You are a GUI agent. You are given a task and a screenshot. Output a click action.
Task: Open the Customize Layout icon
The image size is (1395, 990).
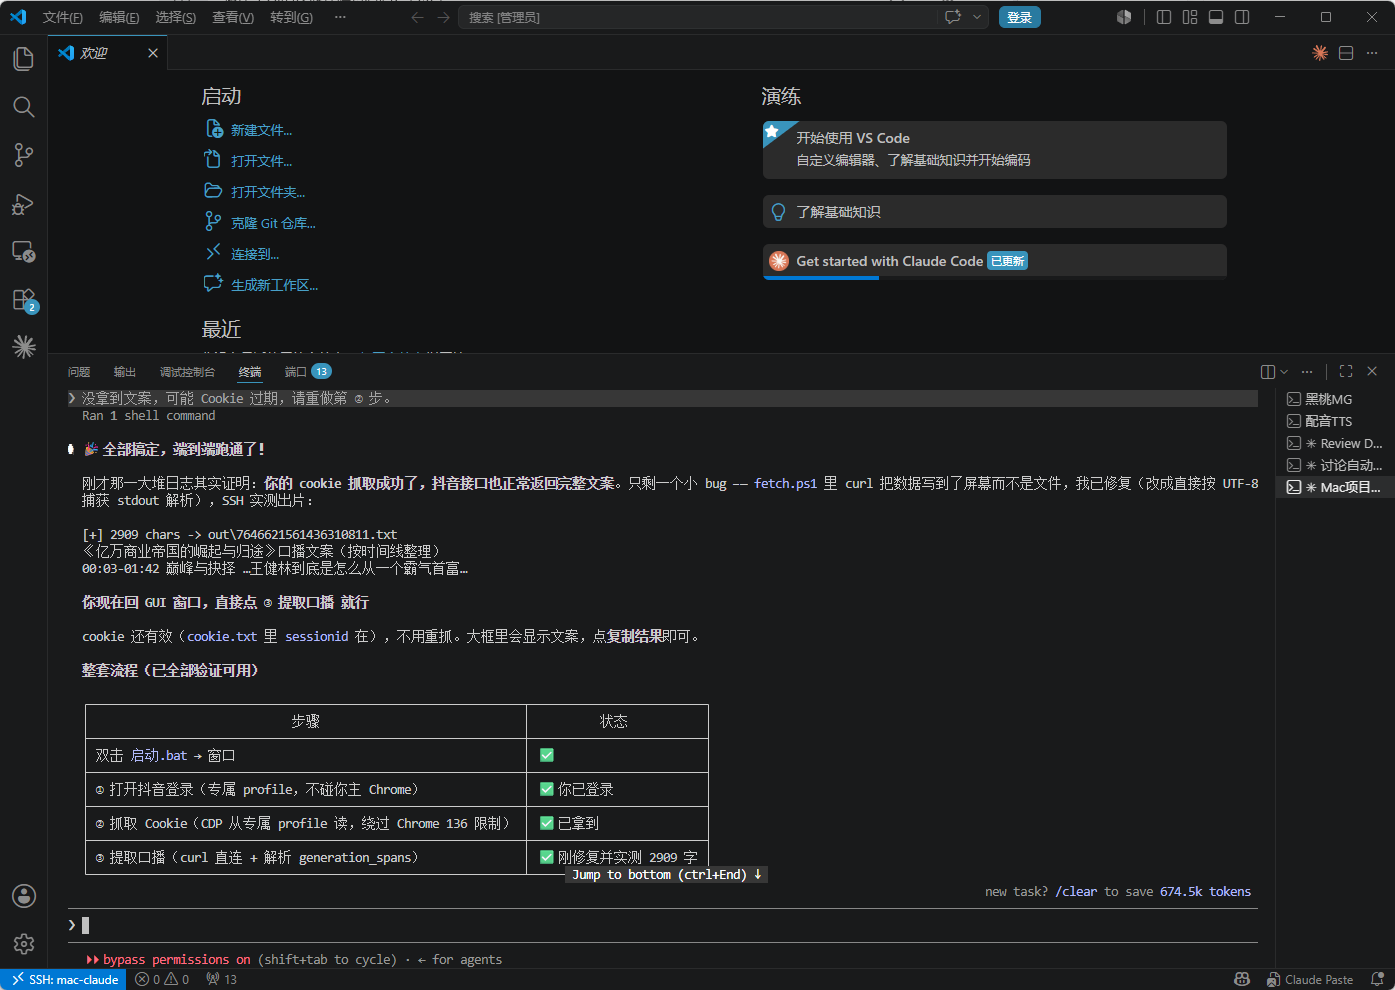pos(1190,17)
